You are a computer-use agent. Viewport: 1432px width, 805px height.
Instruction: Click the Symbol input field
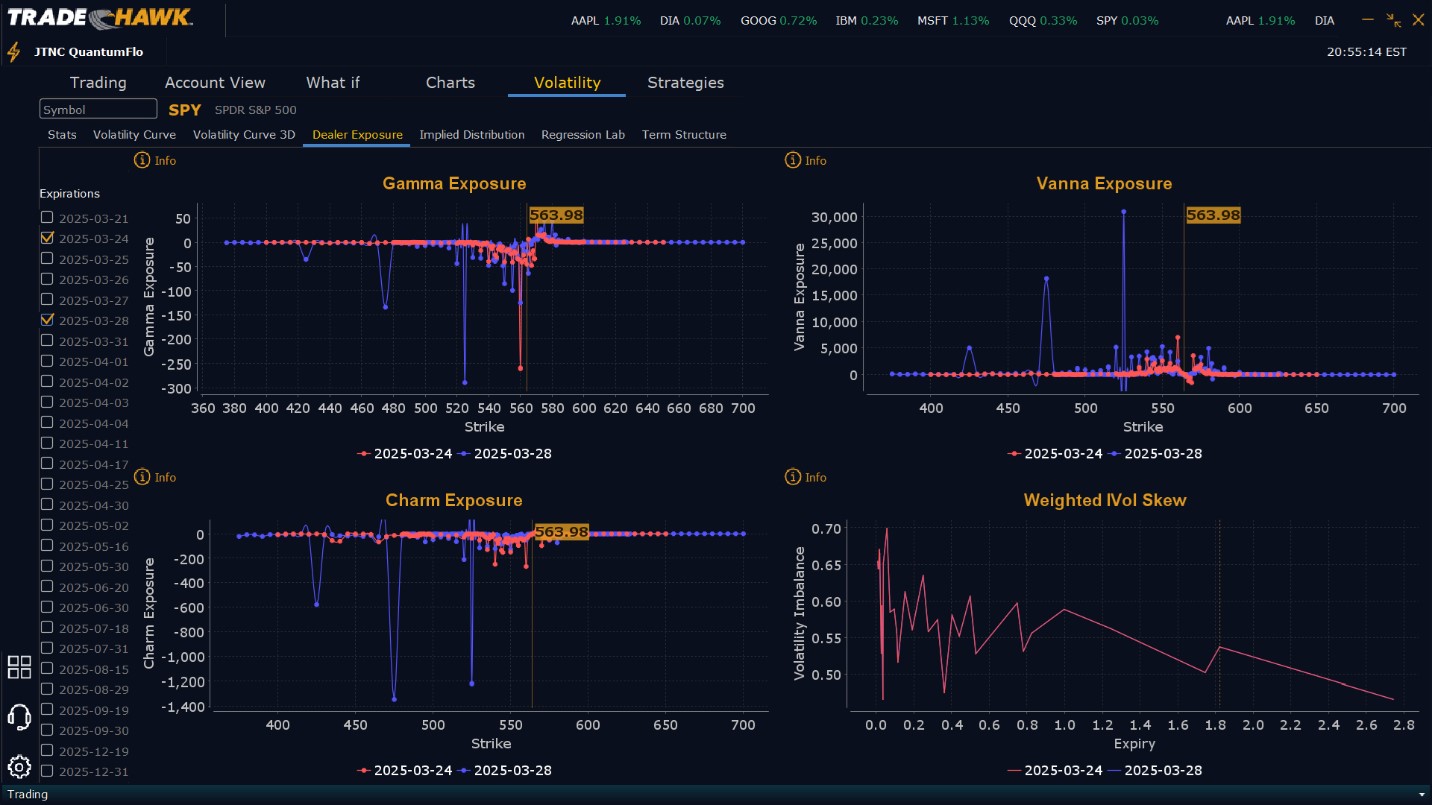(x=98, y=109)
